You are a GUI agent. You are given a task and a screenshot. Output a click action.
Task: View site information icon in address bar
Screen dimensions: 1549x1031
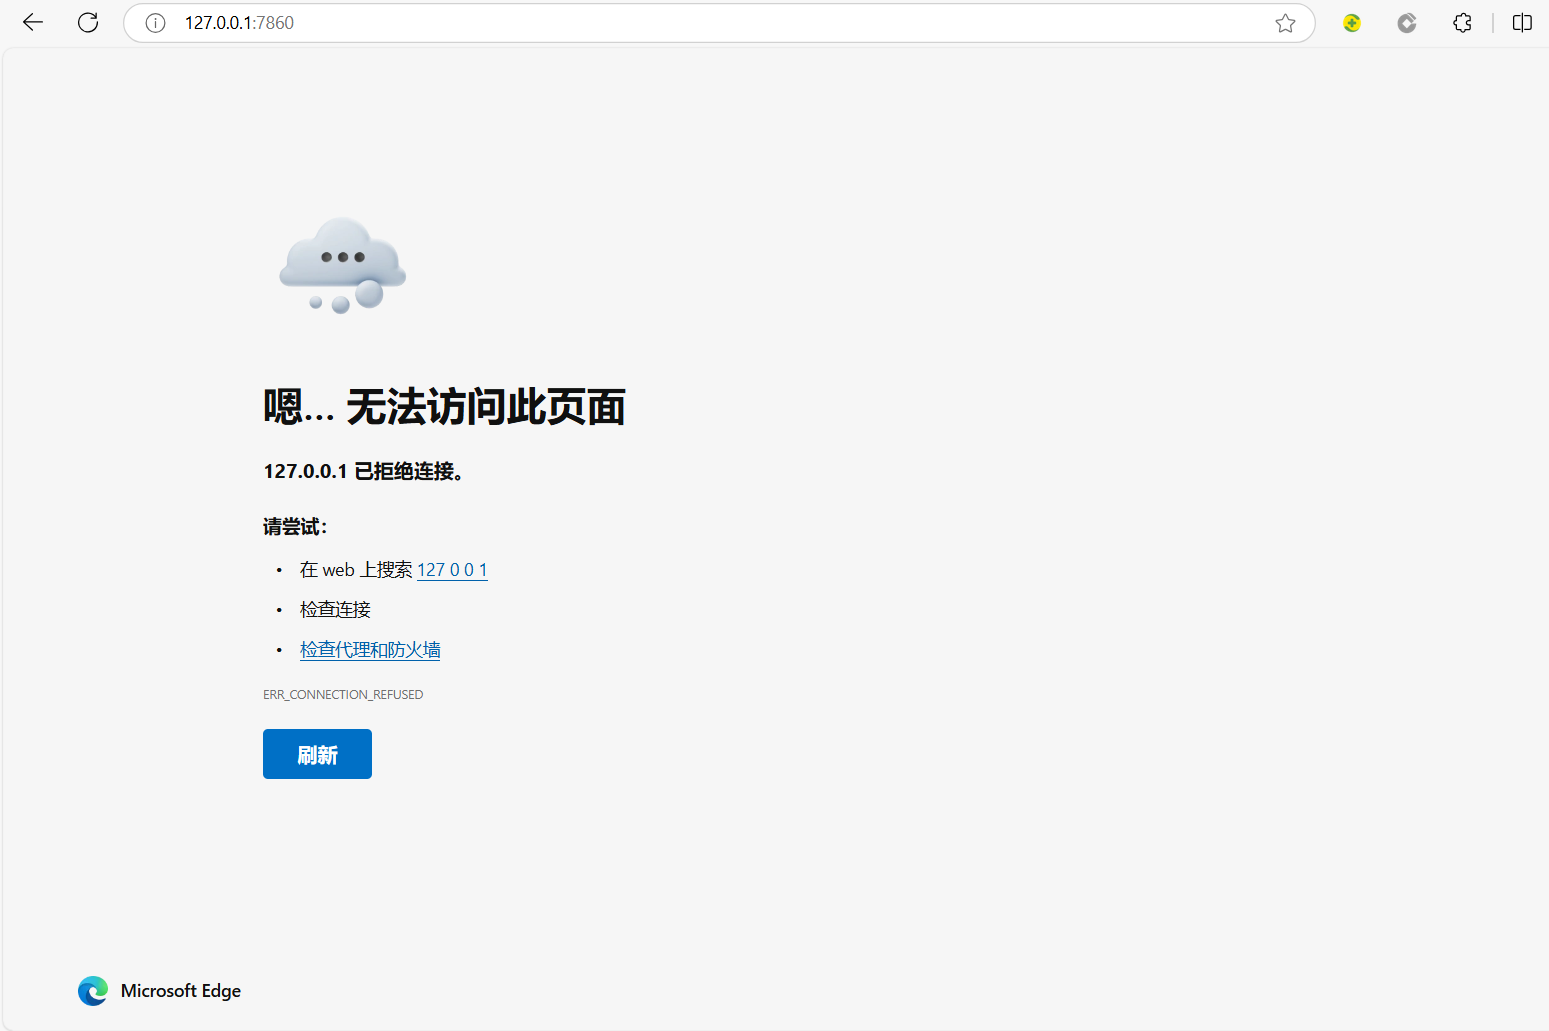[155, 23]
